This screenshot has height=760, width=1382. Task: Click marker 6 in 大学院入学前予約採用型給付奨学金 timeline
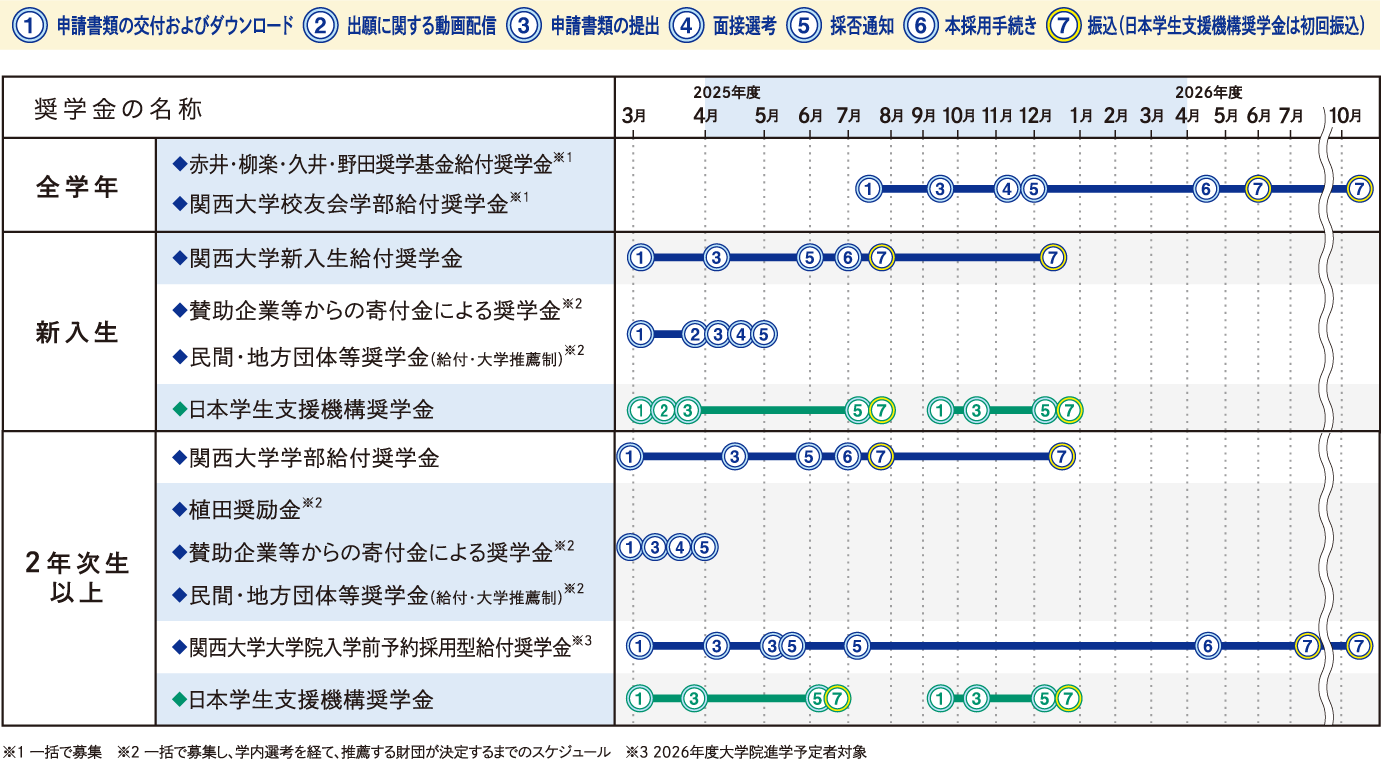tap(1209, 646)
